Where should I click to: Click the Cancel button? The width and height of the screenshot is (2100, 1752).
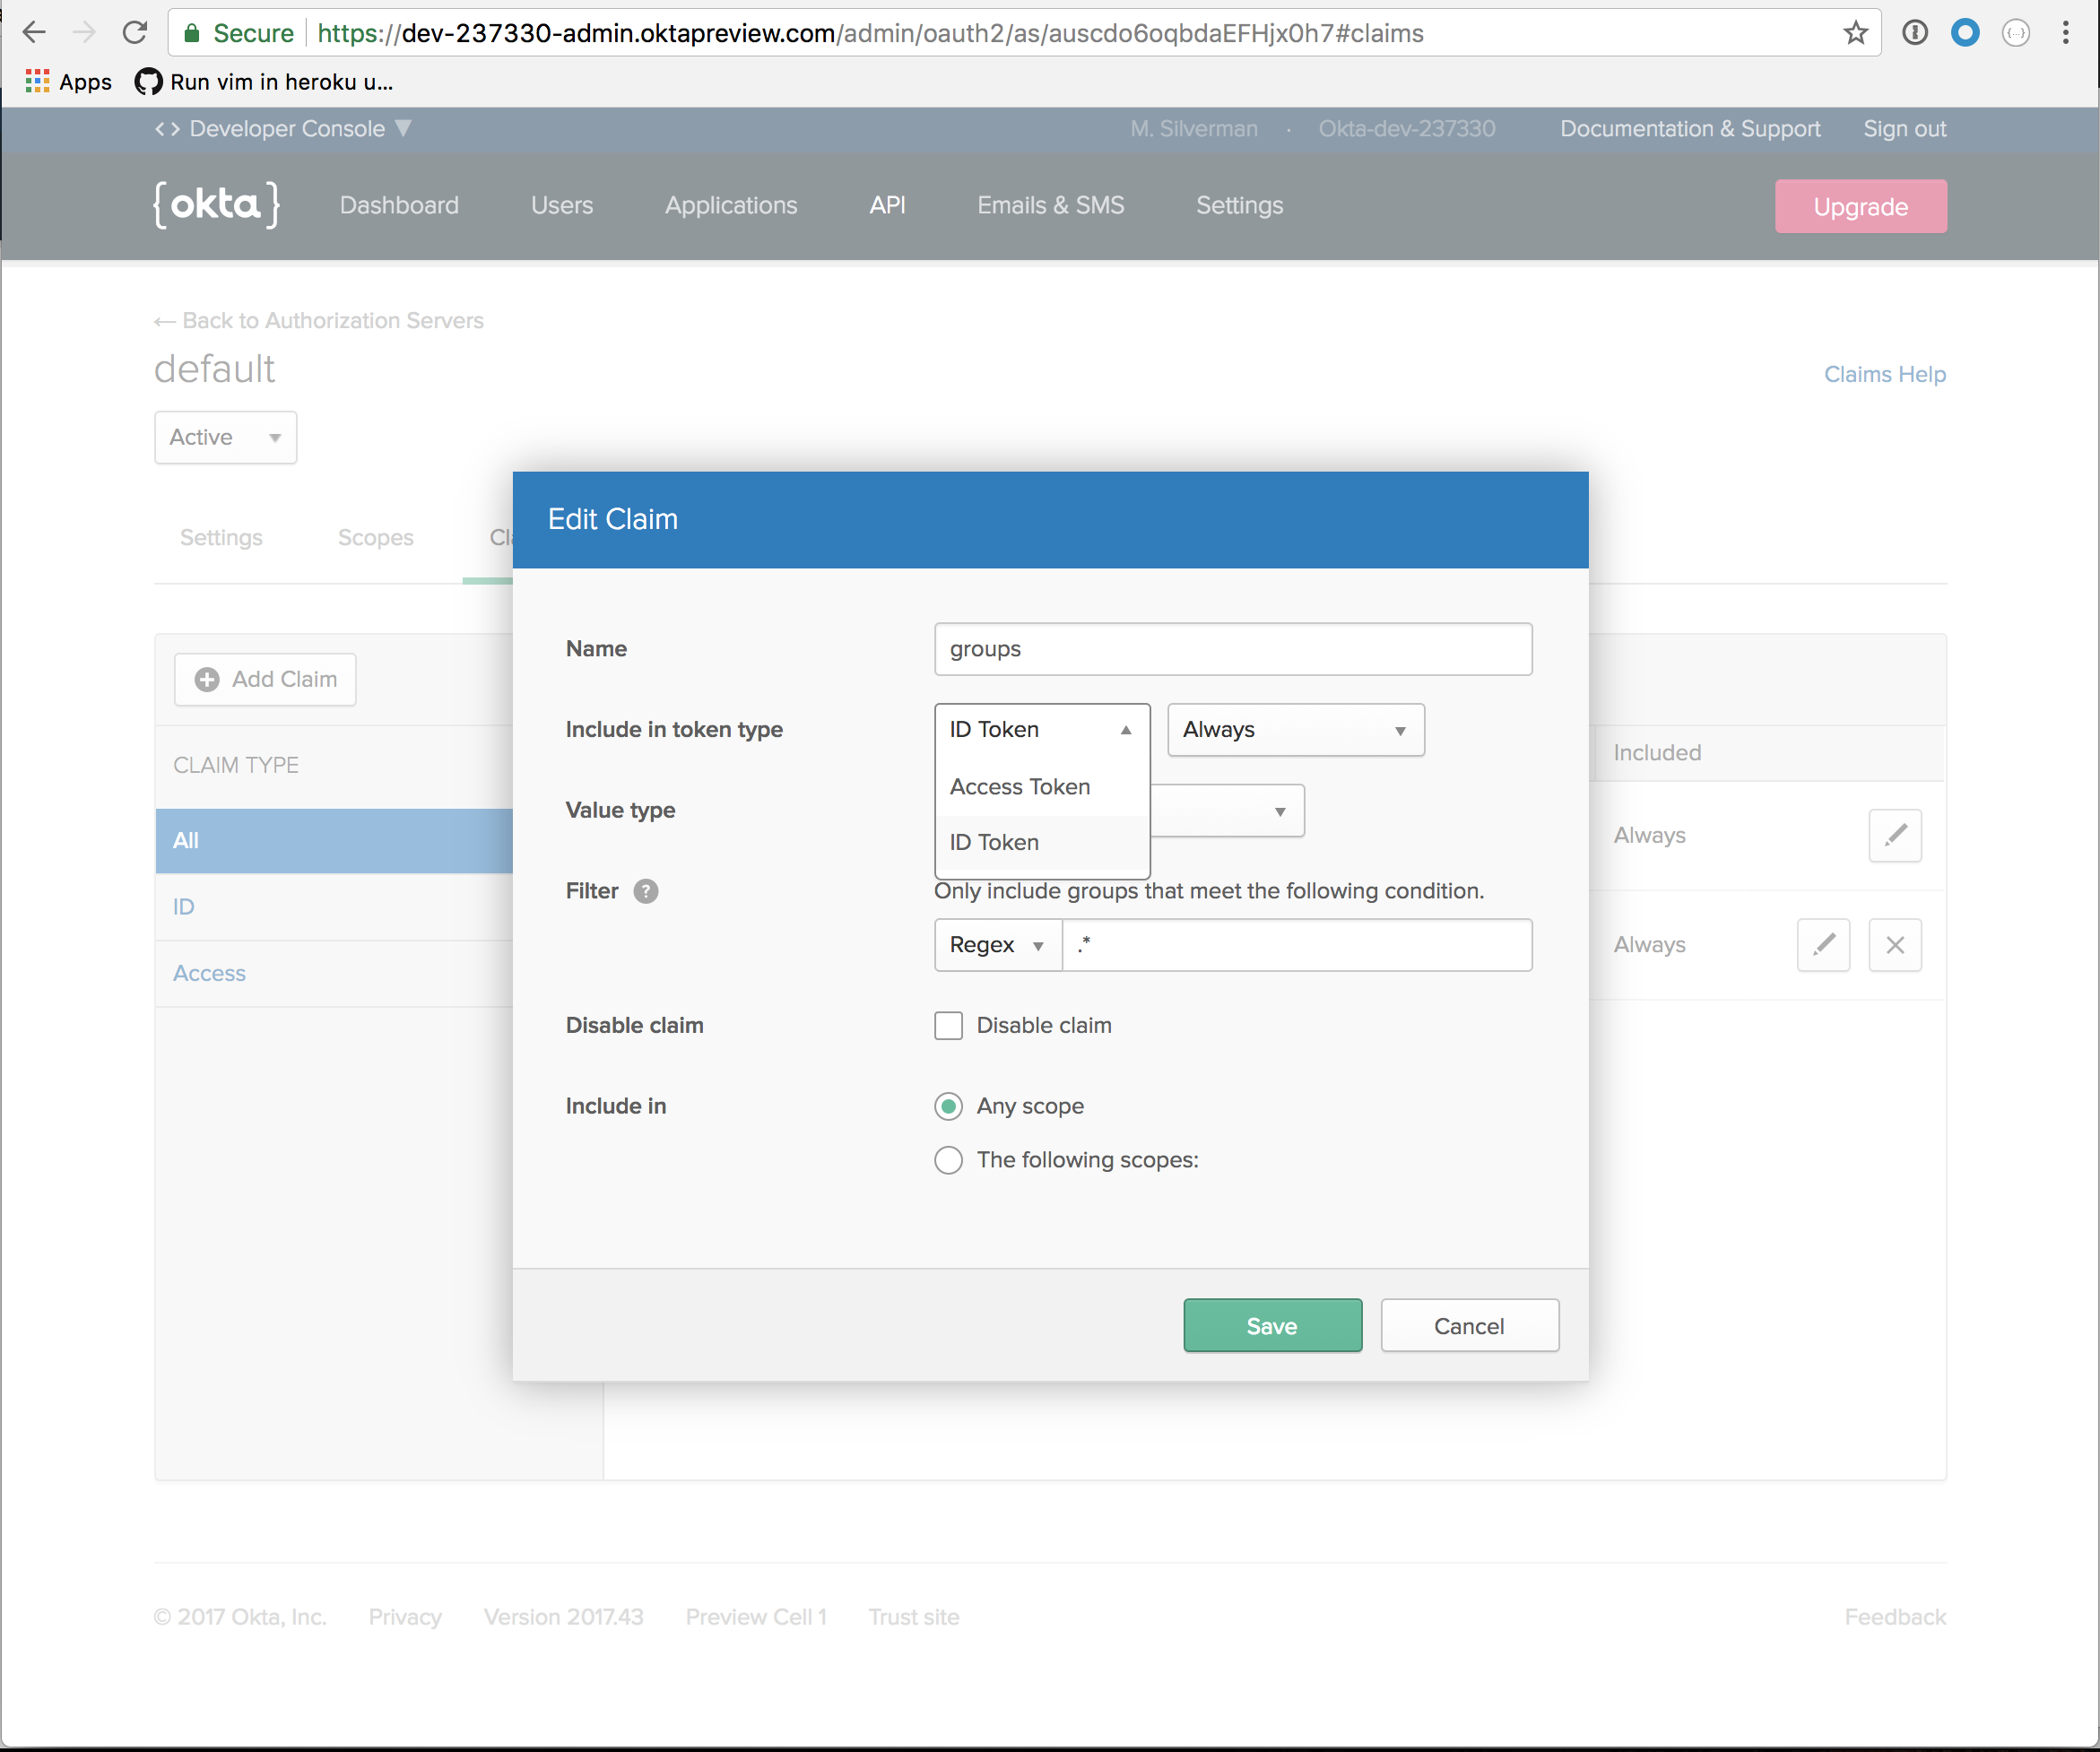(1468, 1326)
